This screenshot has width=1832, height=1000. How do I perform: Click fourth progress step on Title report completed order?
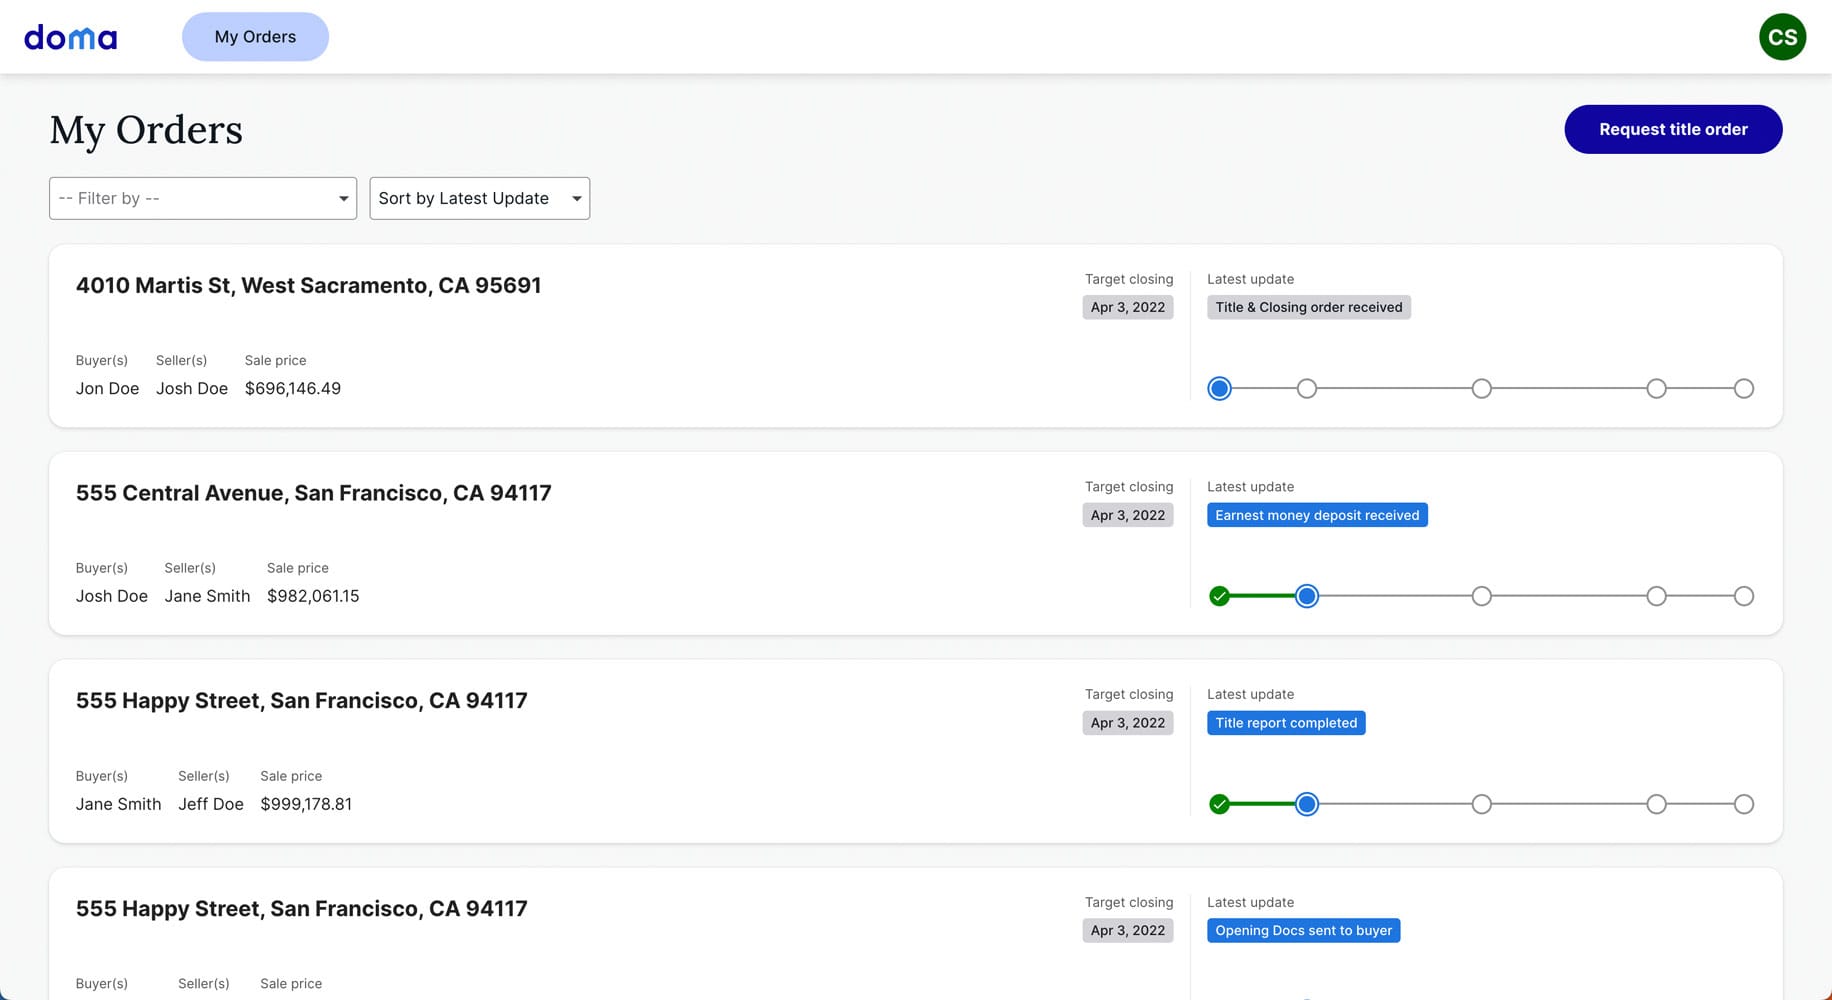coord(1656,804)
